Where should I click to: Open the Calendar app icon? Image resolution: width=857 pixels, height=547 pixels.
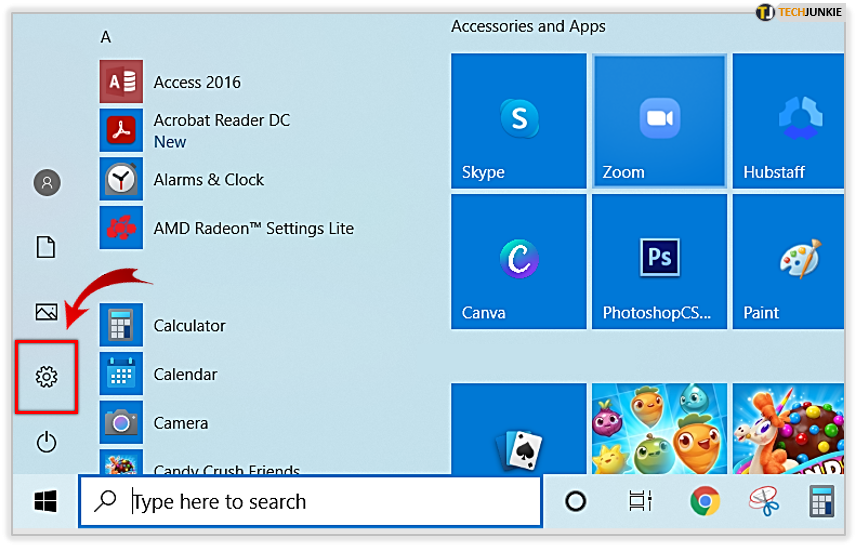121,374
